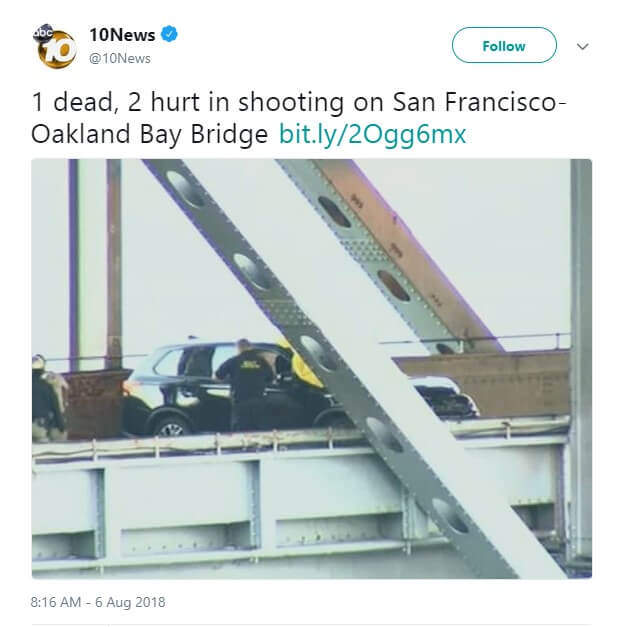Viewport: 624px width, 627px height.
Task: Click the abc logo on the avatar
Action: point(43,32)
